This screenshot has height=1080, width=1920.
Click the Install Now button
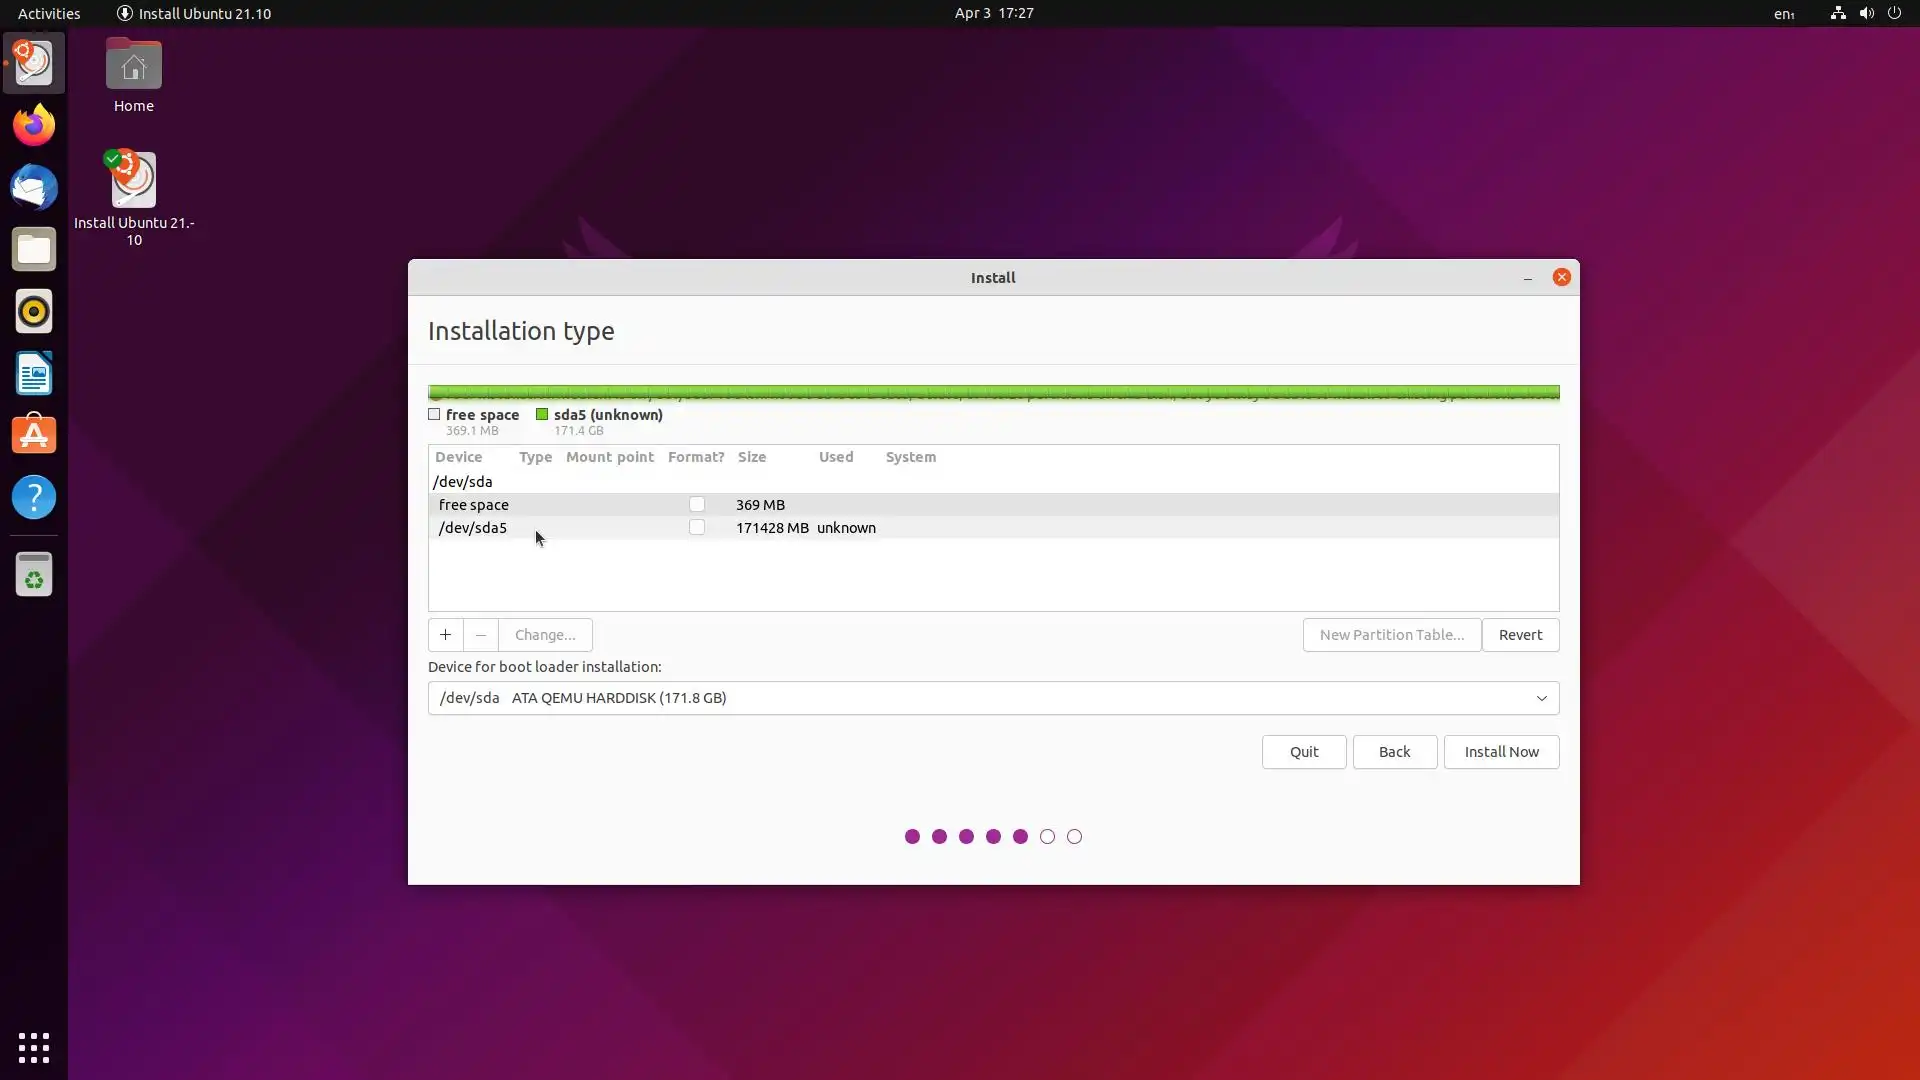point(1501,752)
